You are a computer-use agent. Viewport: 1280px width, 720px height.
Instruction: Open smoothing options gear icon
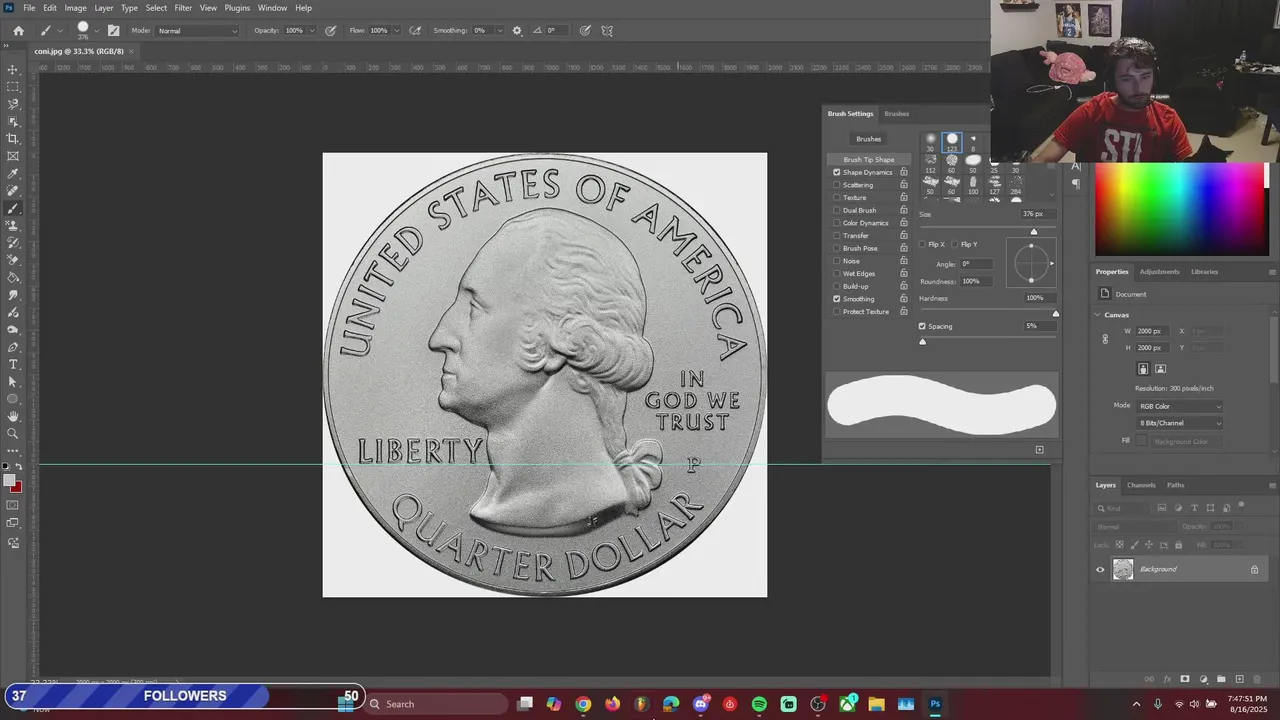517,31
